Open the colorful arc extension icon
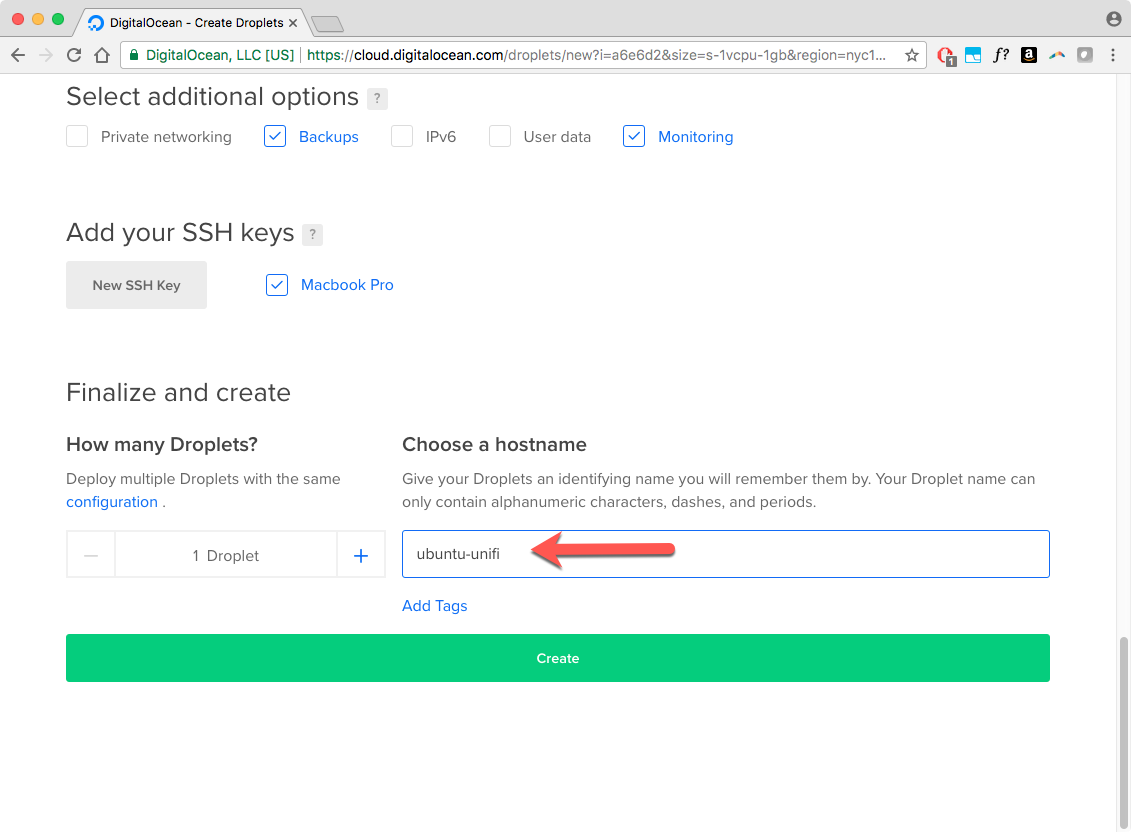1131x832 pixels. (x=1057, y=55)
